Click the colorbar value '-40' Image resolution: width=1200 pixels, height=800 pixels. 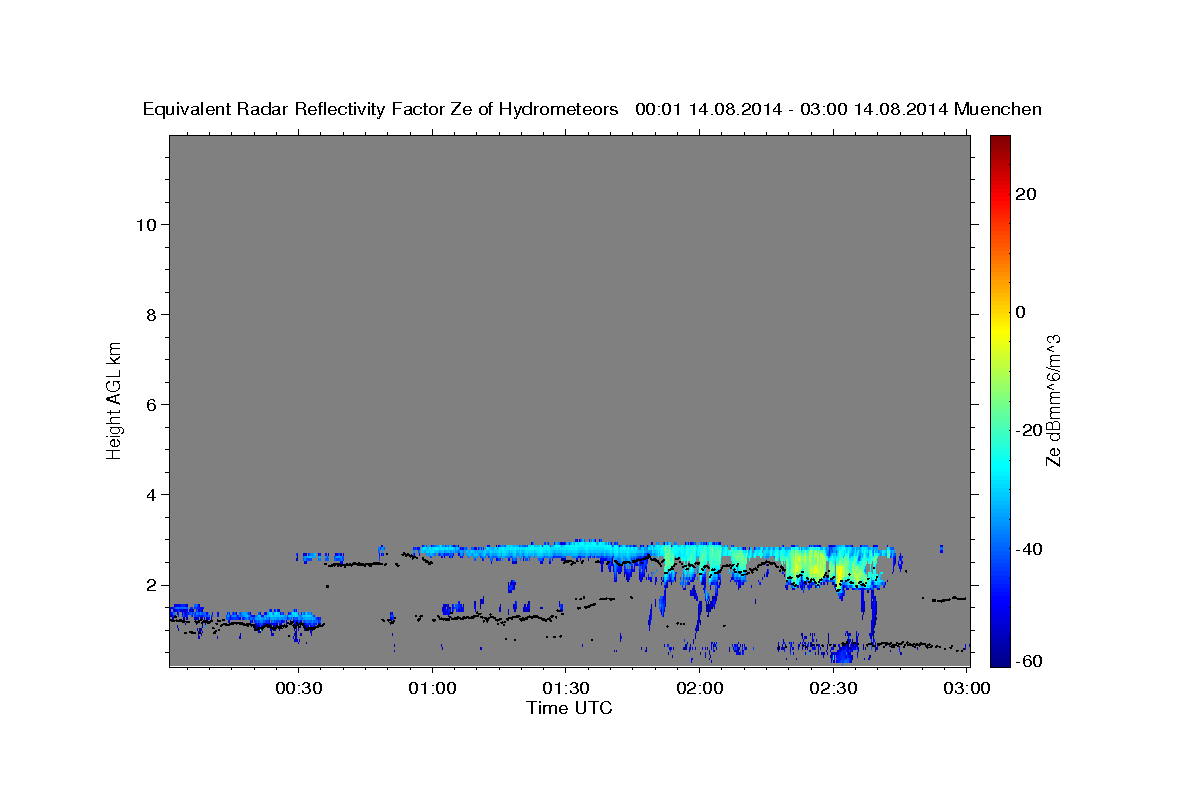(1029, 549)
